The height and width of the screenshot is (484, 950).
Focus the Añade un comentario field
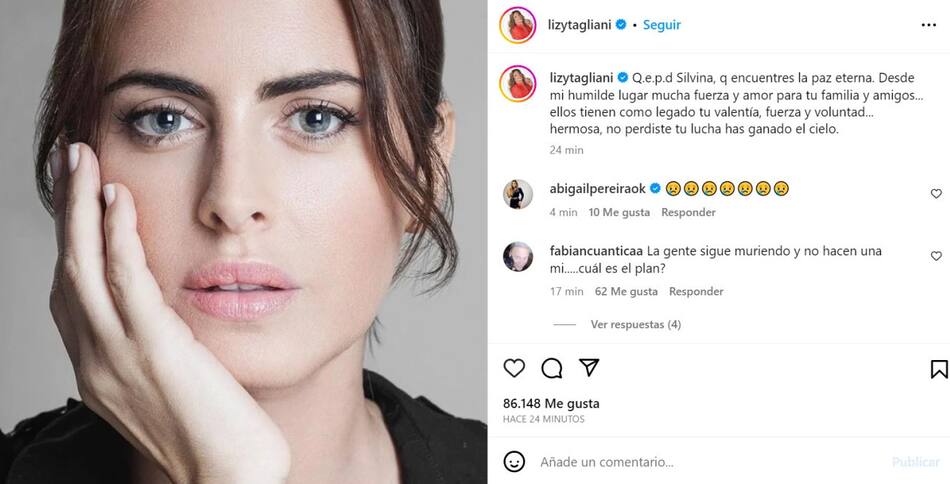pos(709,462)
